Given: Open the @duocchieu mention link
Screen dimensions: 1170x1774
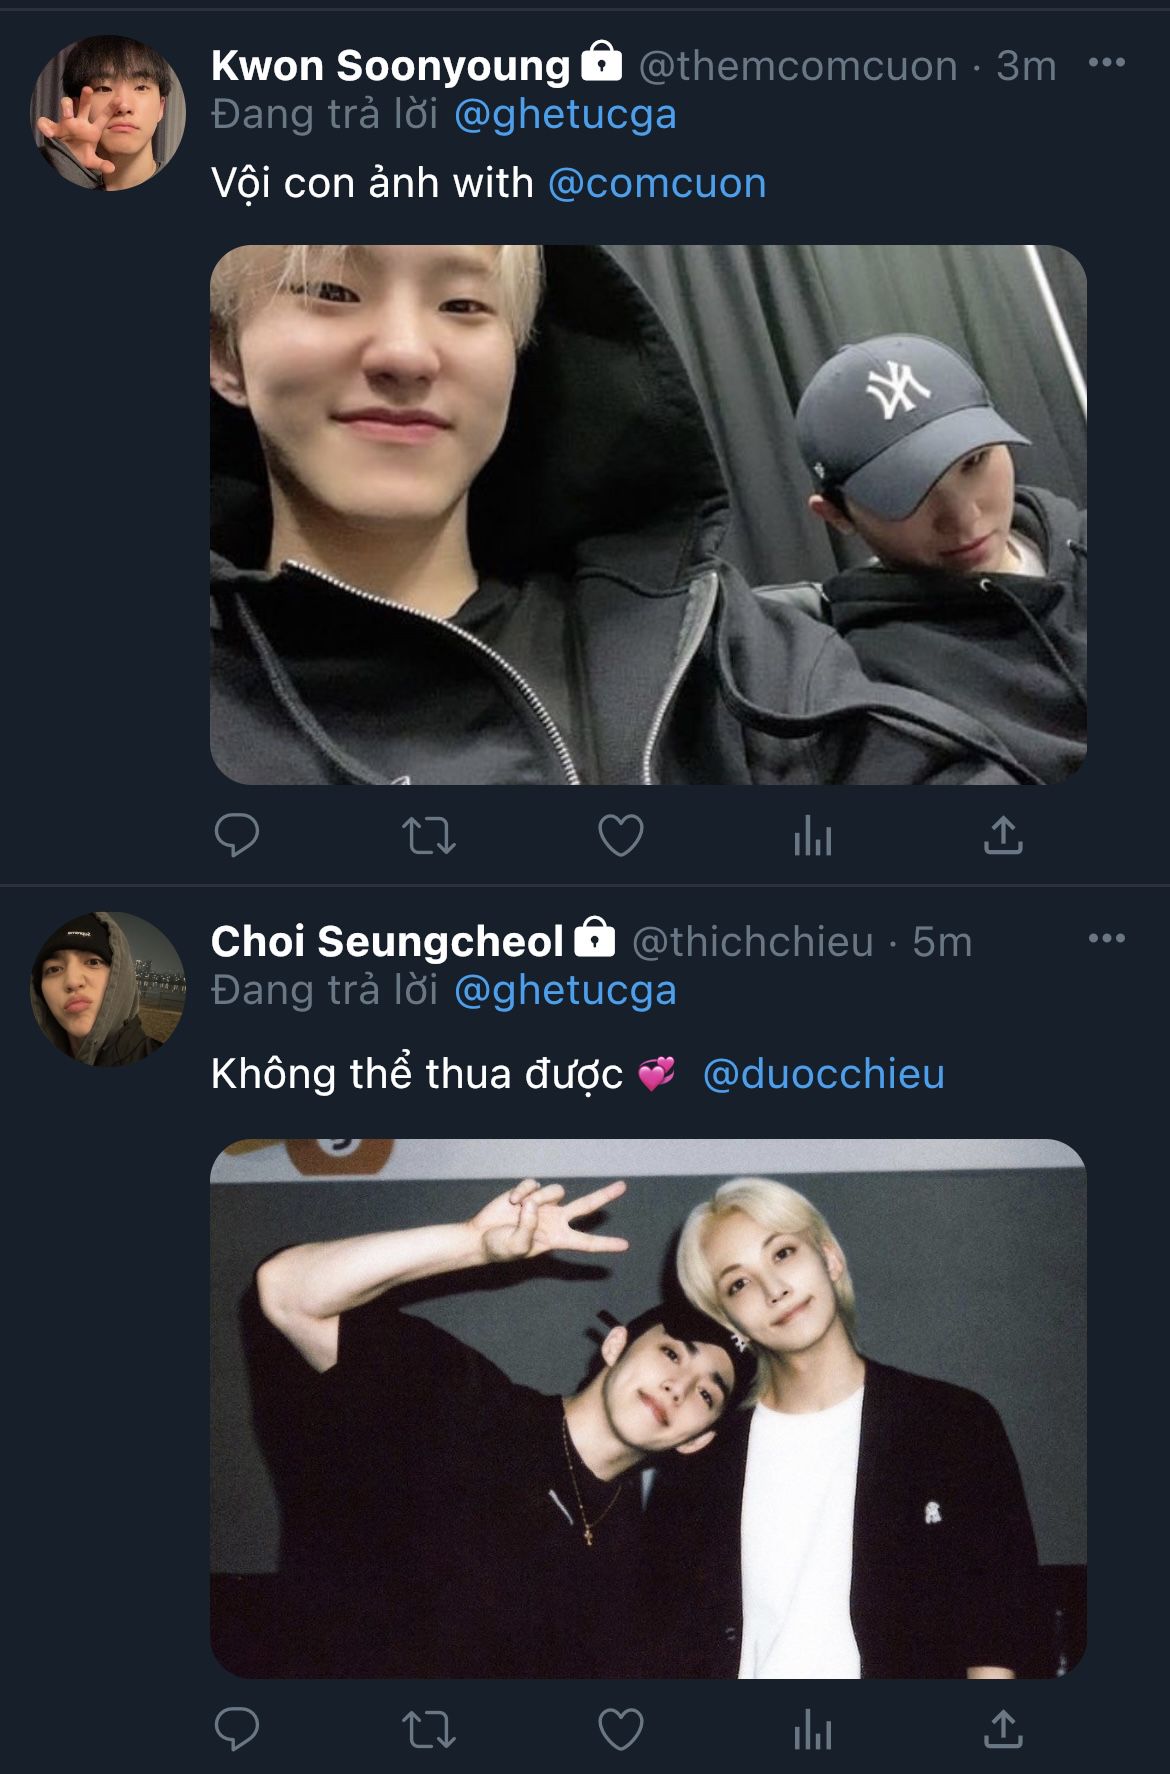Looking at the screenshot, I should click(x=823, y=1075).
